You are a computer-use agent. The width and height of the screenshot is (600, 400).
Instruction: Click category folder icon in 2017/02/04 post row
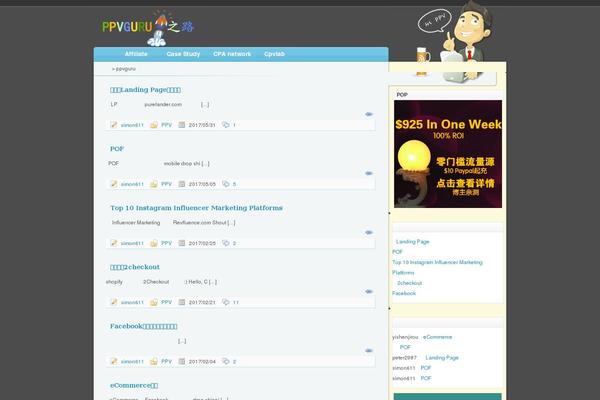(154, 361)
